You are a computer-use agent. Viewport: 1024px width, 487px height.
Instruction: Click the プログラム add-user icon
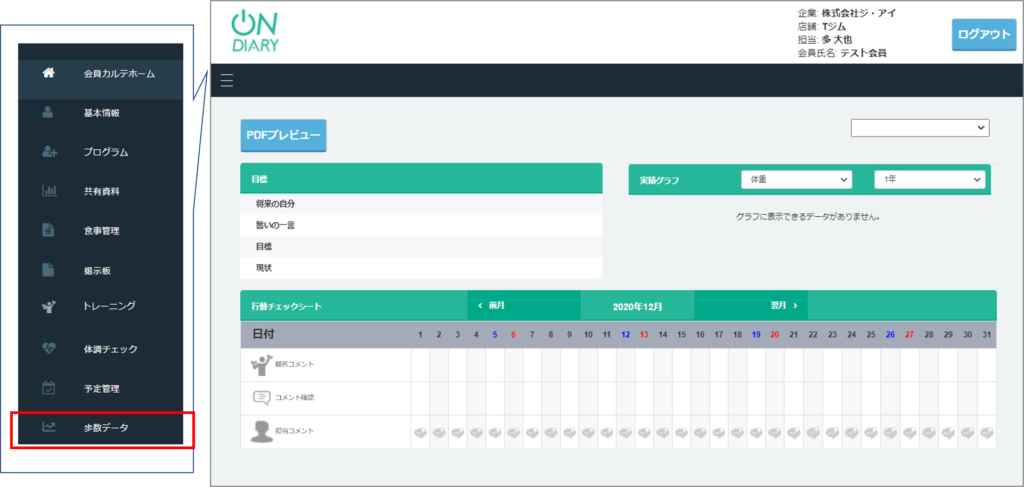[x=48, y=152]
